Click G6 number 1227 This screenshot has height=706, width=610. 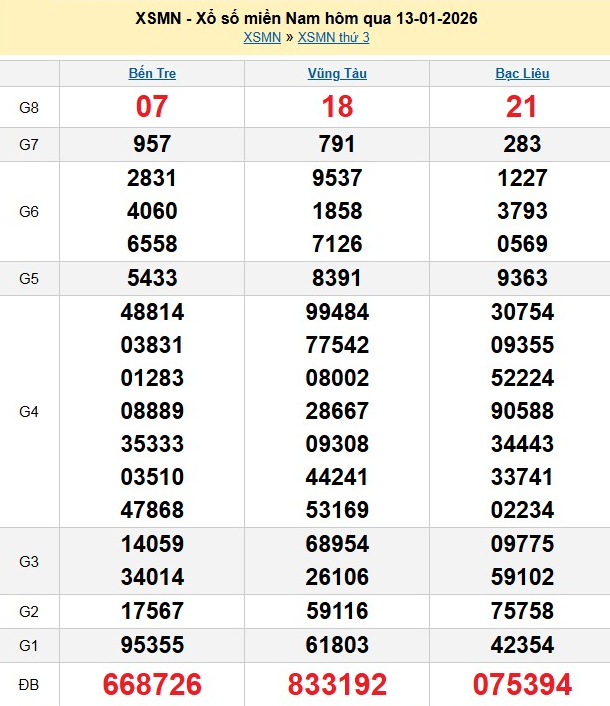coord(522,178)
